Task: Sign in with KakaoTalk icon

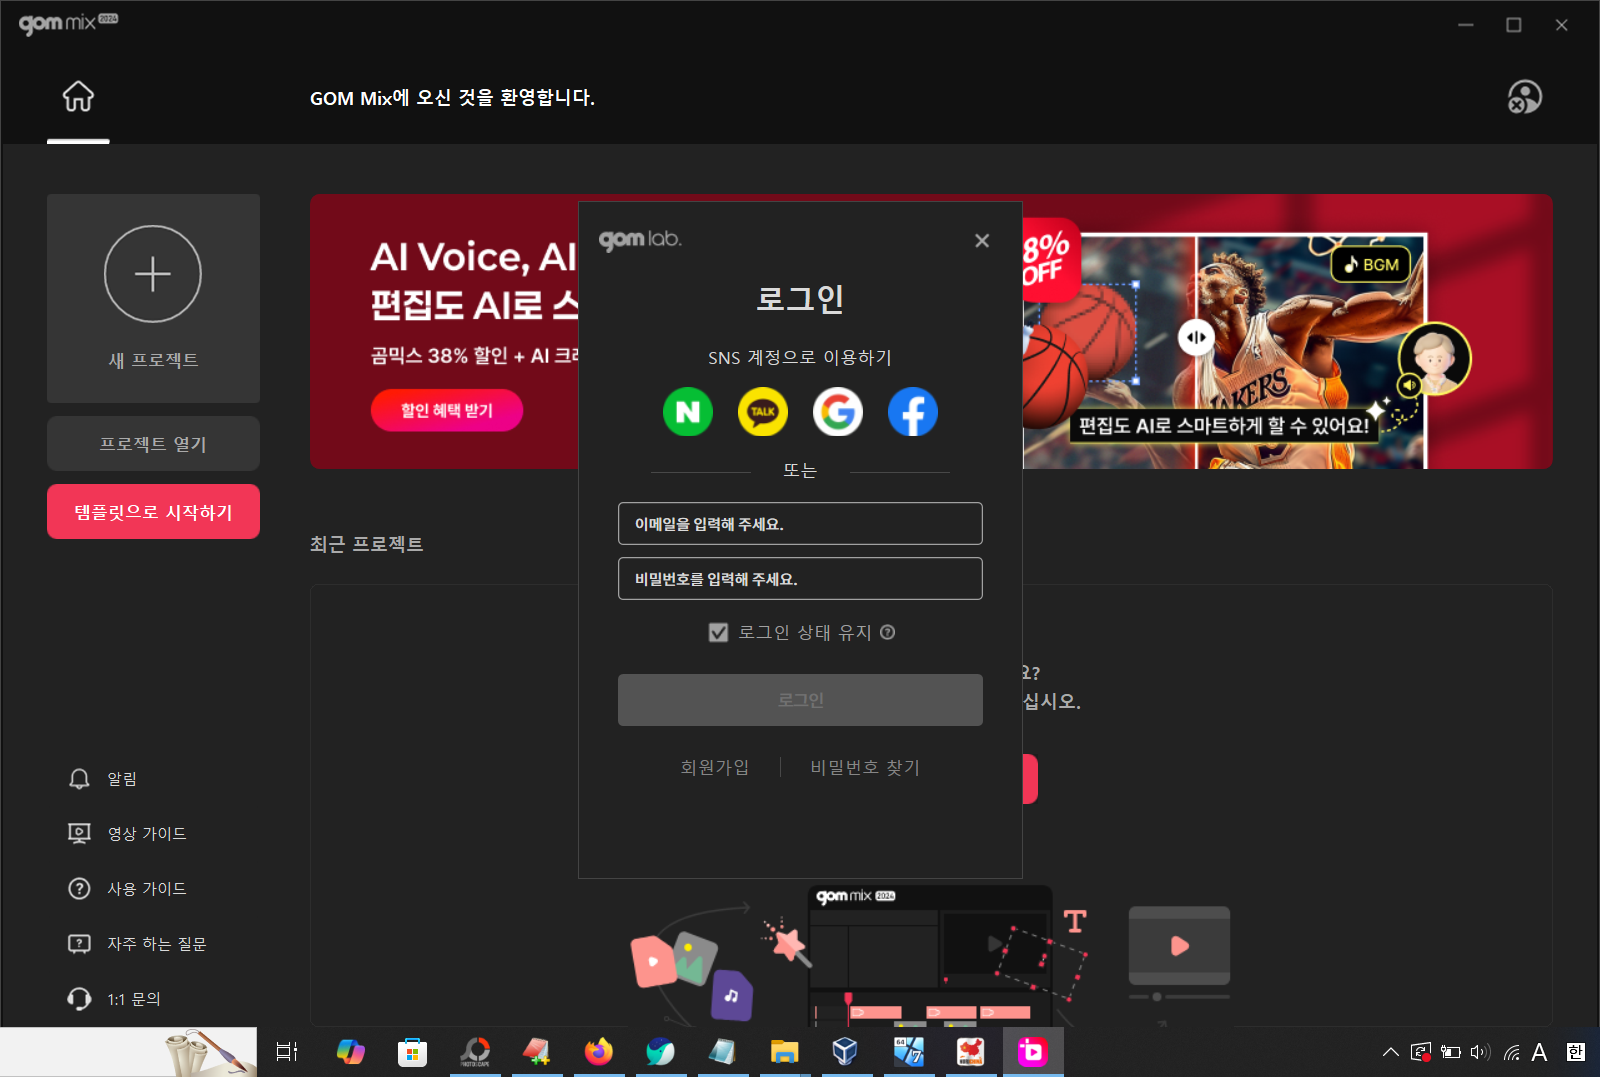Action: click(763, 411)
